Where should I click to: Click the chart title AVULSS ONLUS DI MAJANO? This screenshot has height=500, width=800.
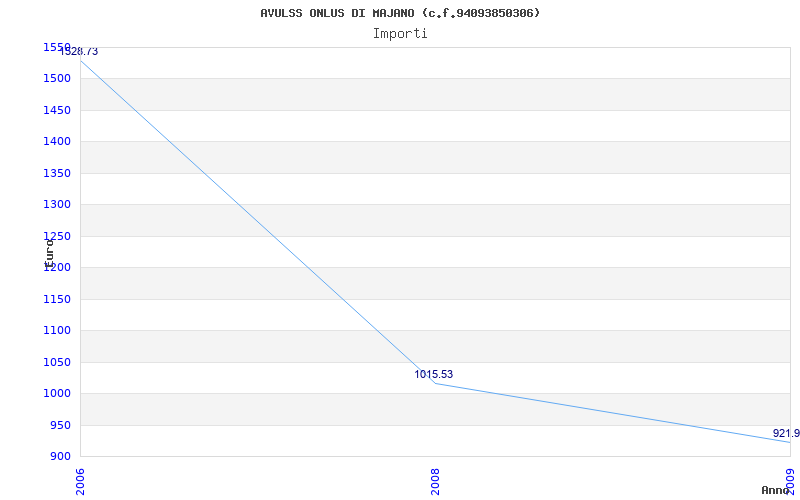400,13
